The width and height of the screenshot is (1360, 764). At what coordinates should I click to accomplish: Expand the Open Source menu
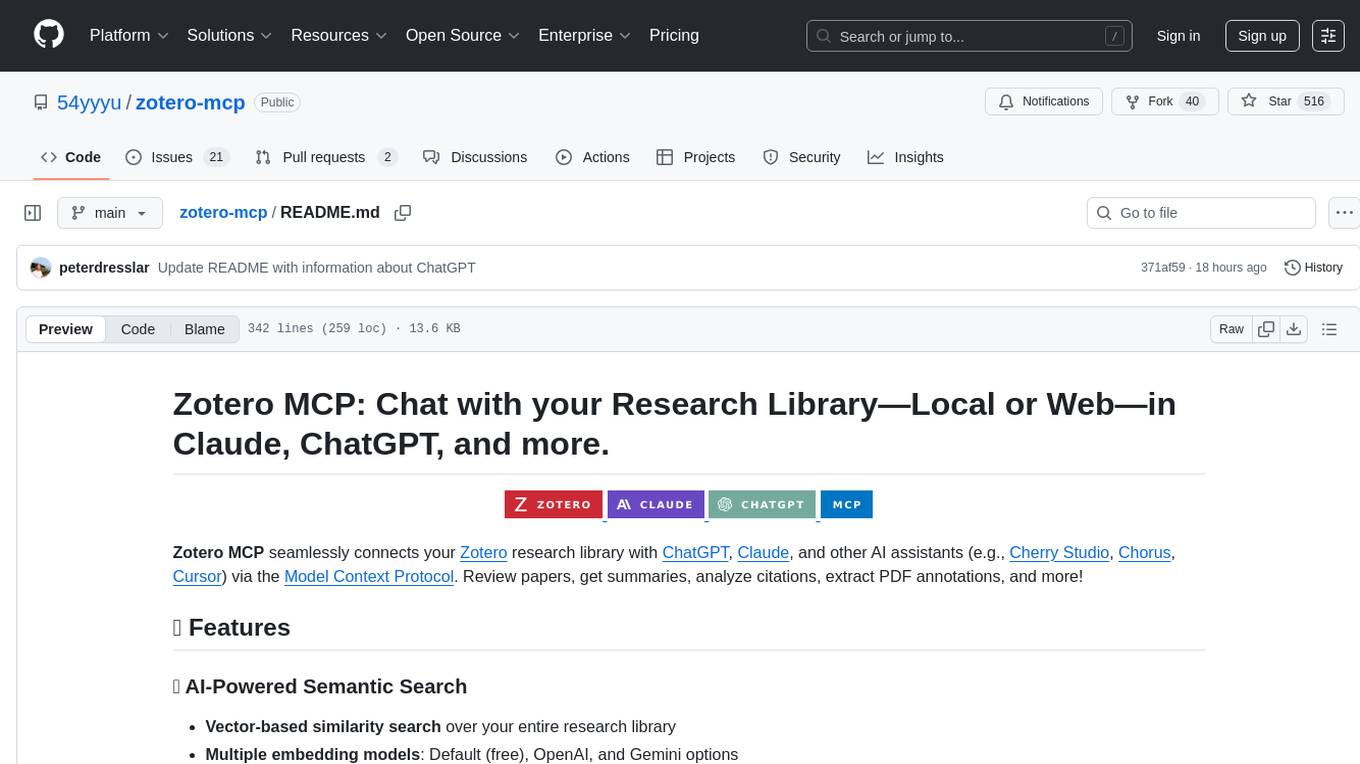[463, 35]
